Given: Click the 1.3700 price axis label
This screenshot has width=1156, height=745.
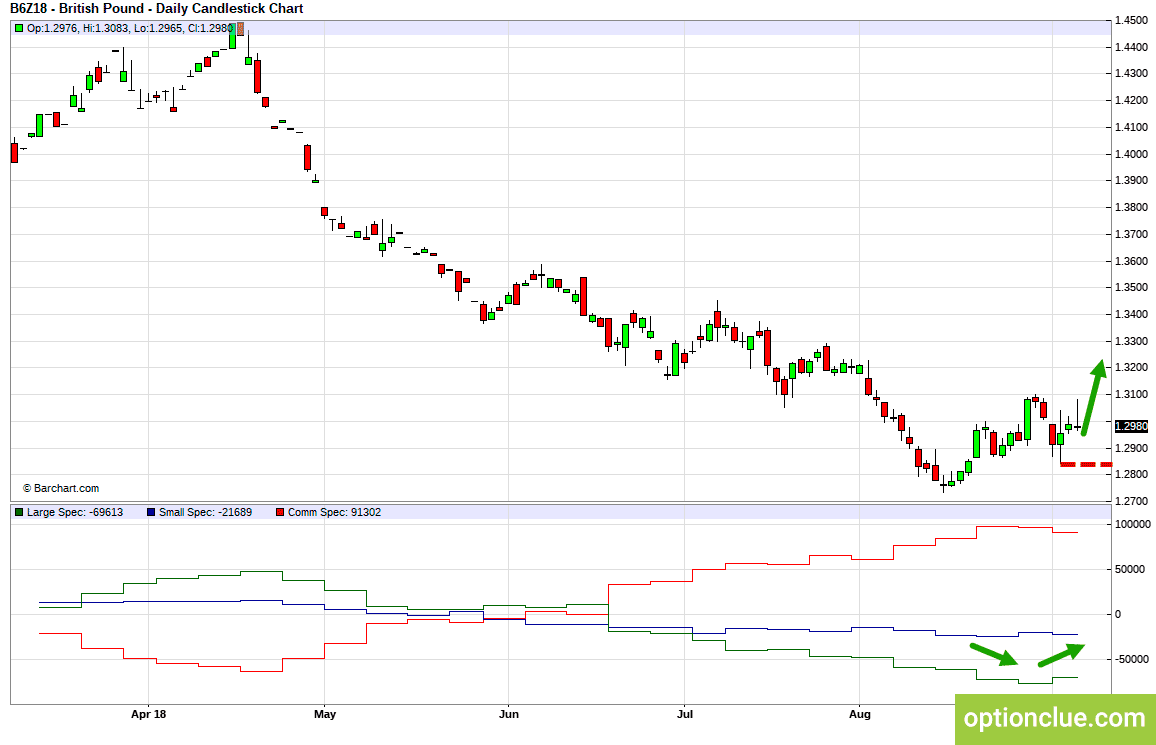Looking at the screenshot, I should tap(1132, 234).
